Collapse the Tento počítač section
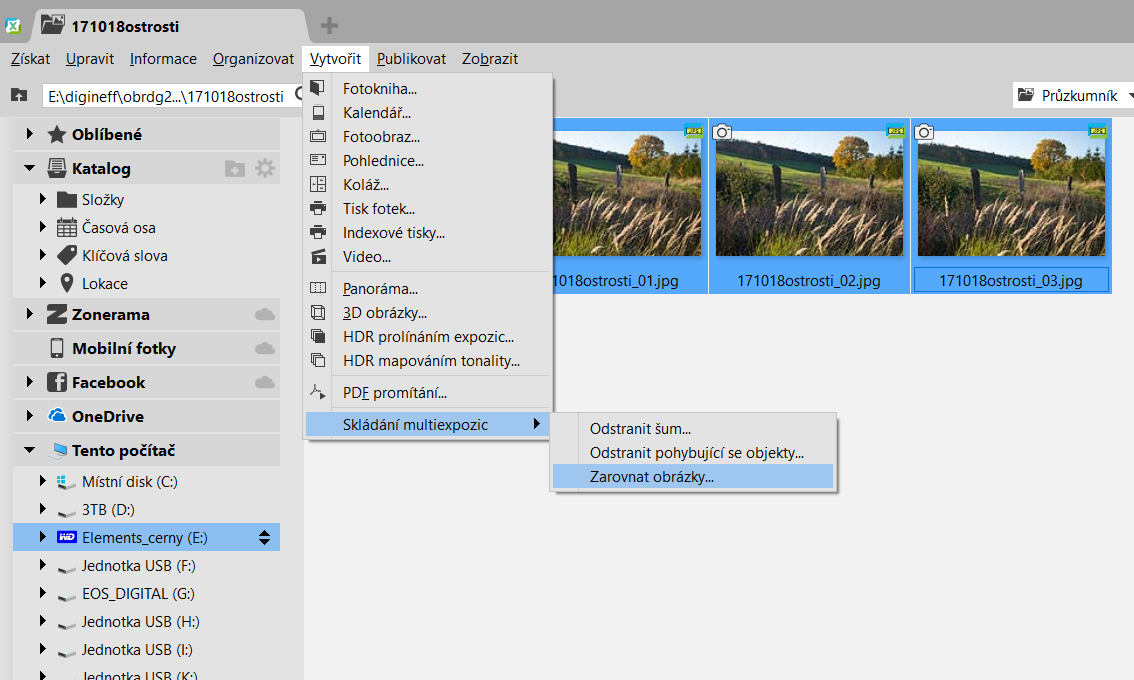 pyautogui.click(x=30, y=450)
